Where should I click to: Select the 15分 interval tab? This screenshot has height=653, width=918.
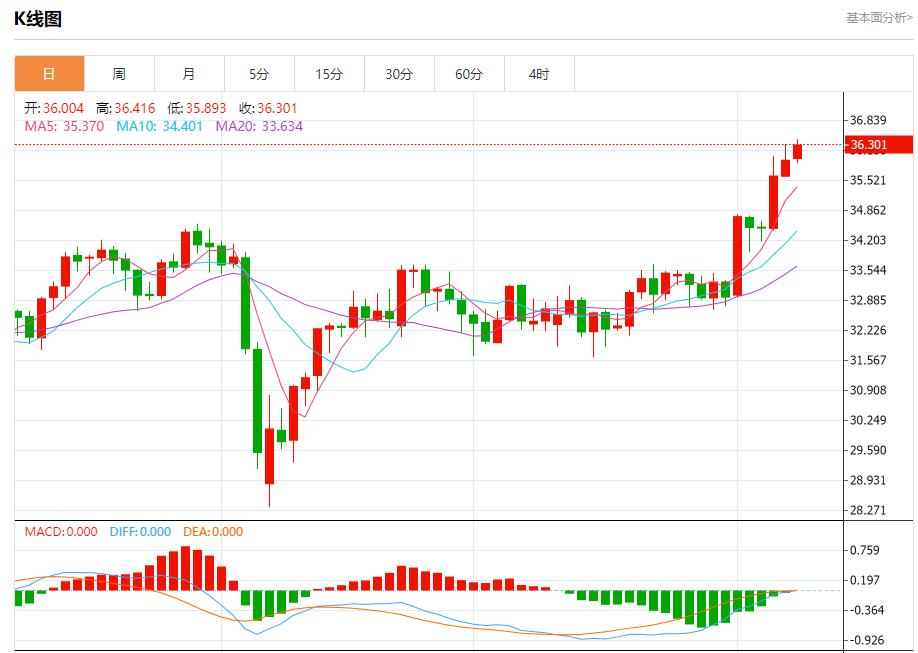[329, 74]
